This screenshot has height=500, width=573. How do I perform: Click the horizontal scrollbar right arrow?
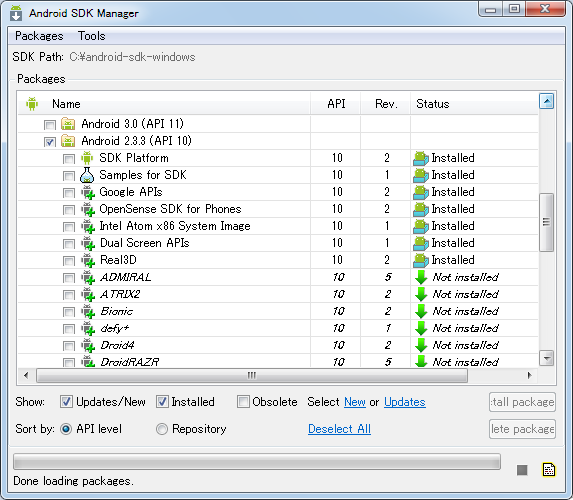(529, 375)
